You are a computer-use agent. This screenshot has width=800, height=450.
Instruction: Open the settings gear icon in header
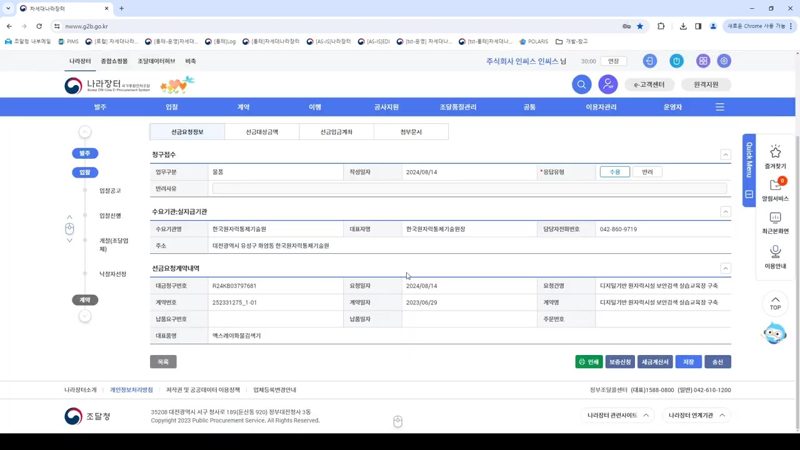pos(724,61)
